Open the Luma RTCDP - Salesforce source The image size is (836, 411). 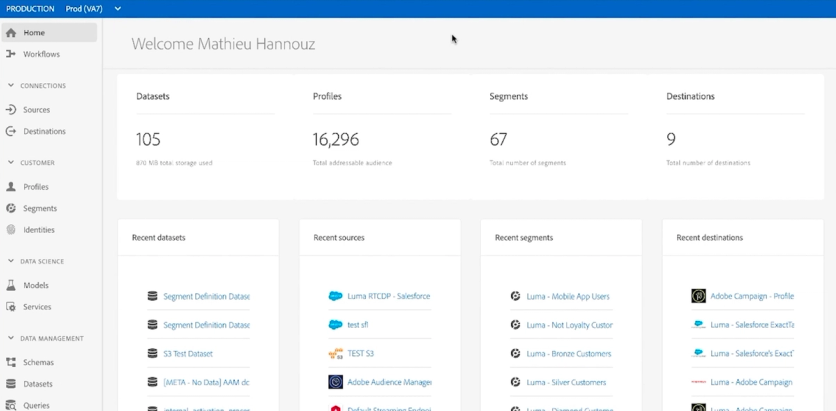(389, 296)
